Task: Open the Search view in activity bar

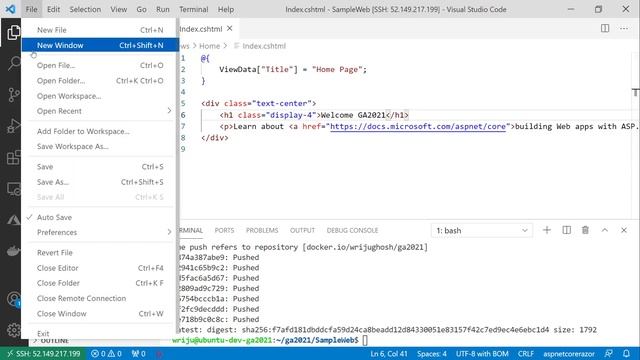Action: click(x=13, y=63)
